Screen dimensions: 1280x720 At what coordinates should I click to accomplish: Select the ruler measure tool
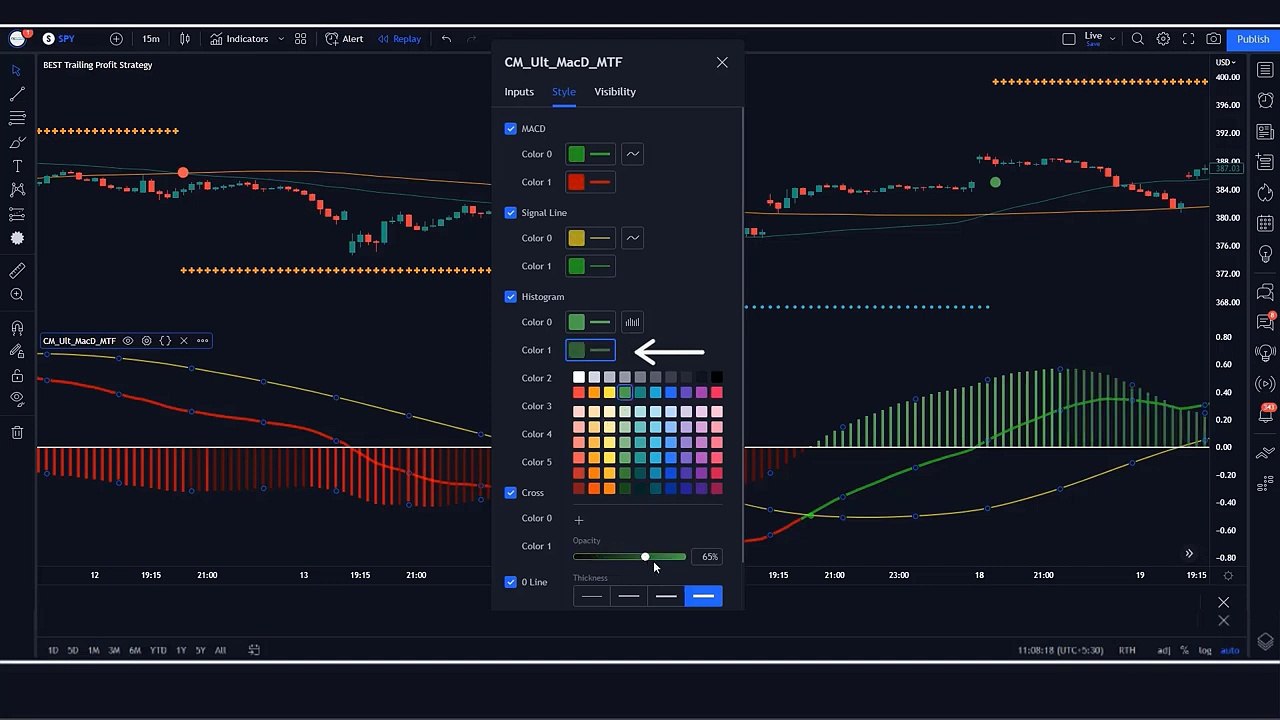pos(17,271)
